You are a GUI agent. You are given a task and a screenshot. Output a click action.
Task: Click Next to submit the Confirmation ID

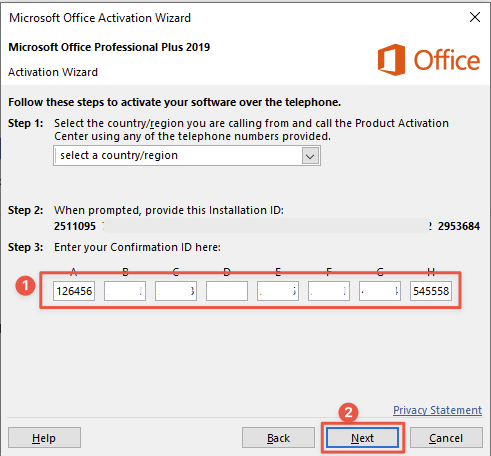pos(362,438)
